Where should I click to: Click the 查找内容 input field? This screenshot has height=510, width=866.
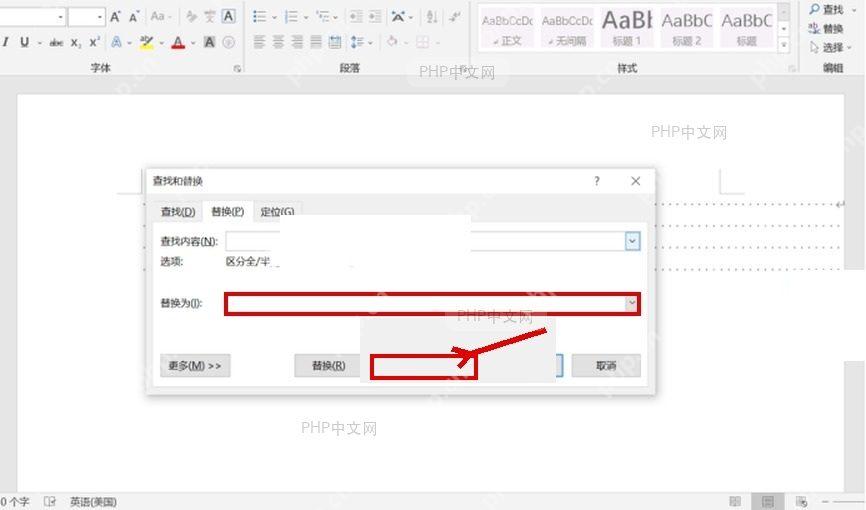pyautogui.click(x=425, y=241)
